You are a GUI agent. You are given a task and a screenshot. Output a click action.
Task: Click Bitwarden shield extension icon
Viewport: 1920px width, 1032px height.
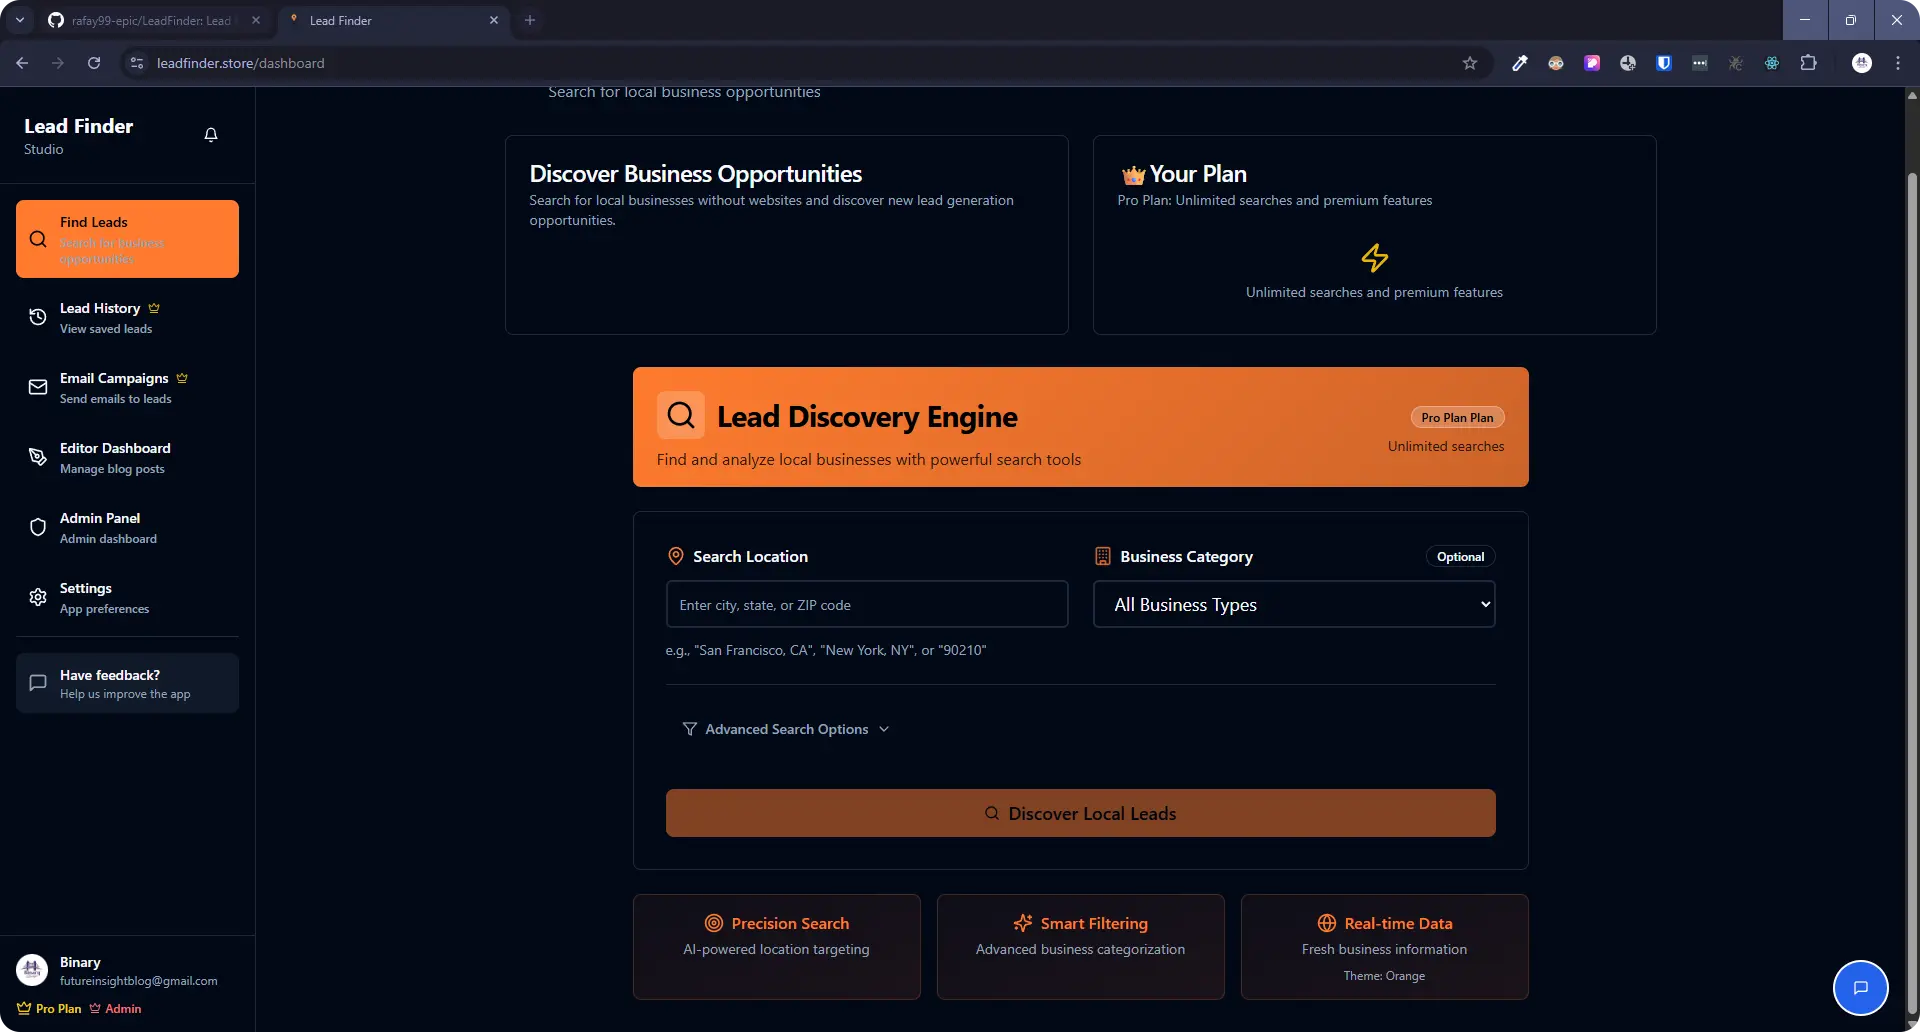click(x=1664, y=63)
